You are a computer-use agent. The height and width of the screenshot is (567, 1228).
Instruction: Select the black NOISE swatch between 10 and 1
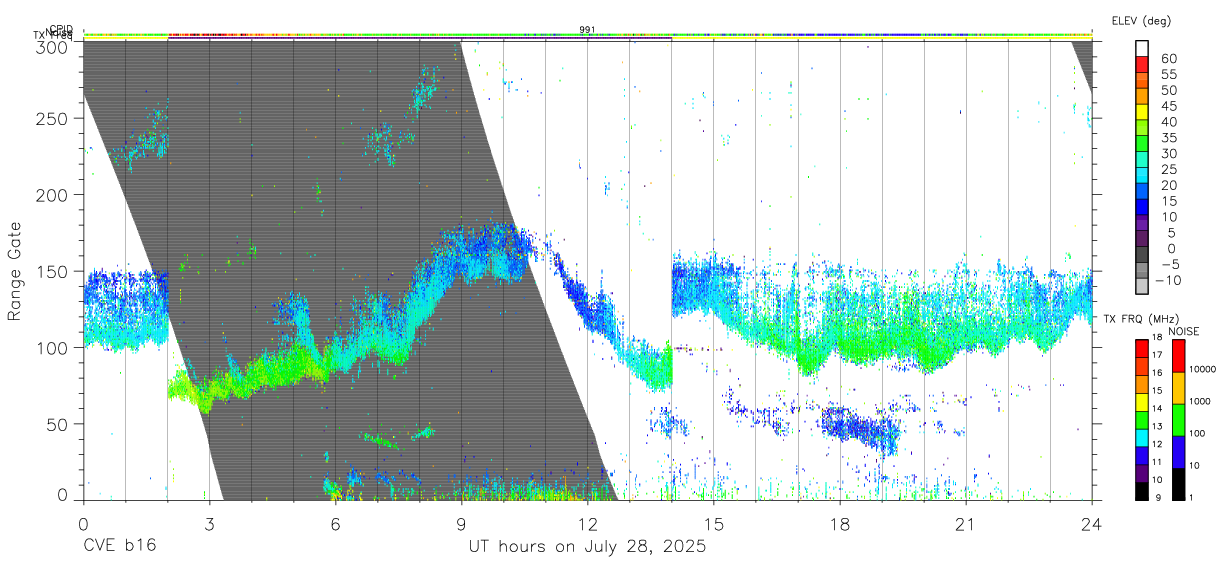[x=1178, y=482]
